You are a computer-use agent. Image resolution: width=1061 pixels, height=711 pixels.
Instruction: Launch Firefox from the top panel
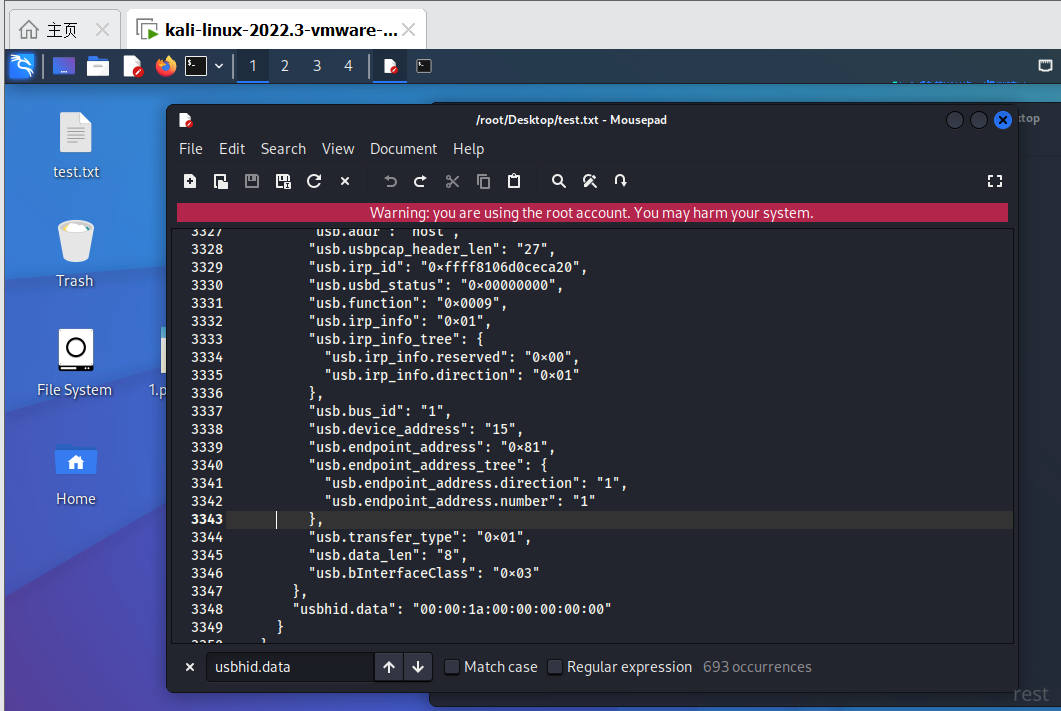coord(165,66)
